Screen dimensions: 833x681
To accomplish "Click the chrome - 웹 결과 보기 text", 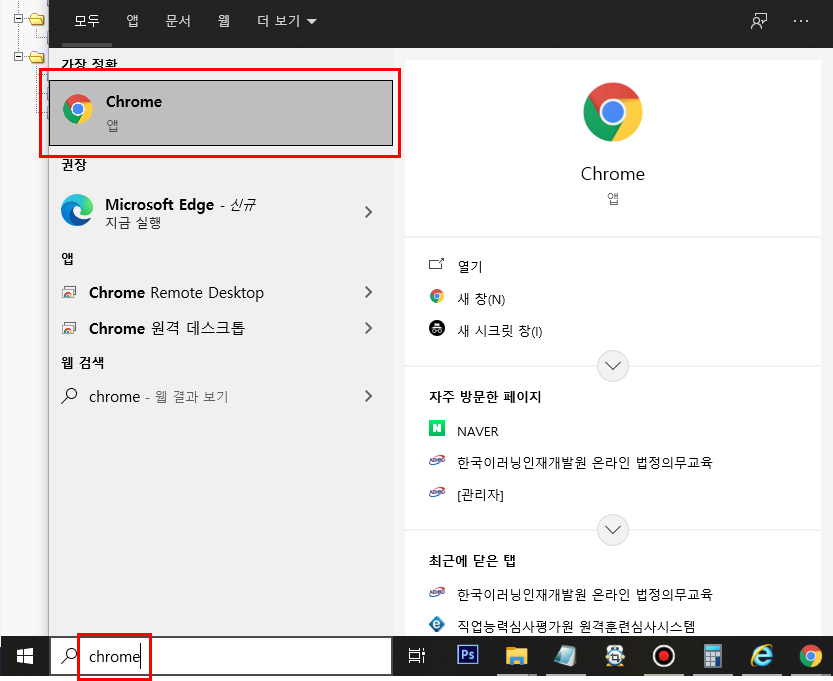I will [x=158, y=397].
